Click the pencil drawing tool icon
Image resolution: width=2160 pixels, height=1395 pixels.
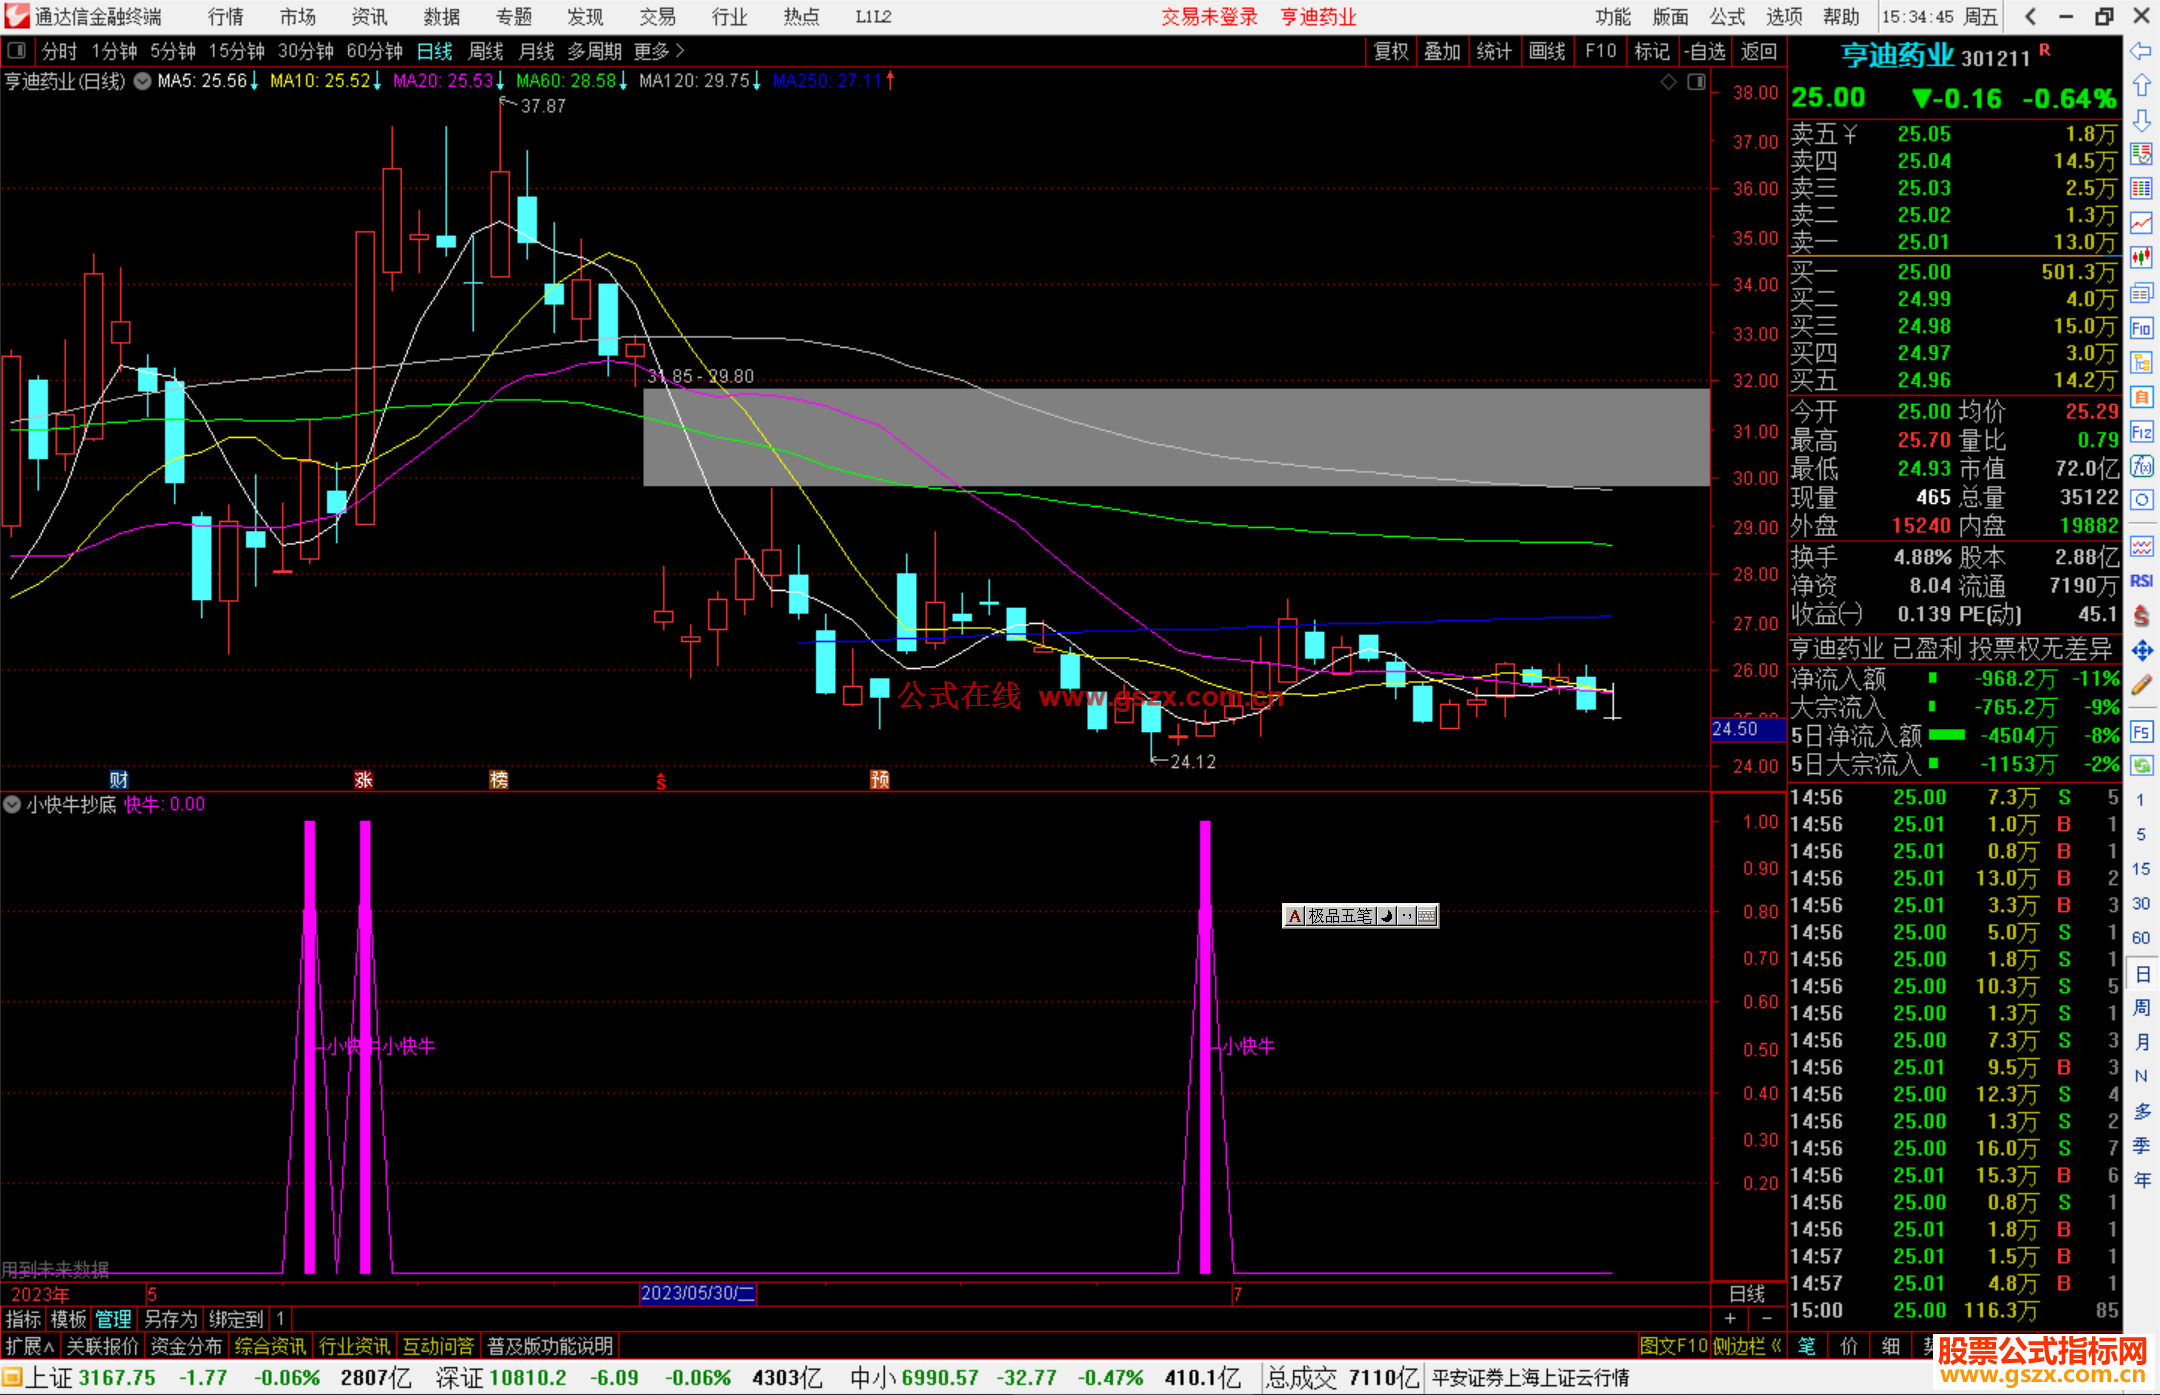tap(2141, 686)
